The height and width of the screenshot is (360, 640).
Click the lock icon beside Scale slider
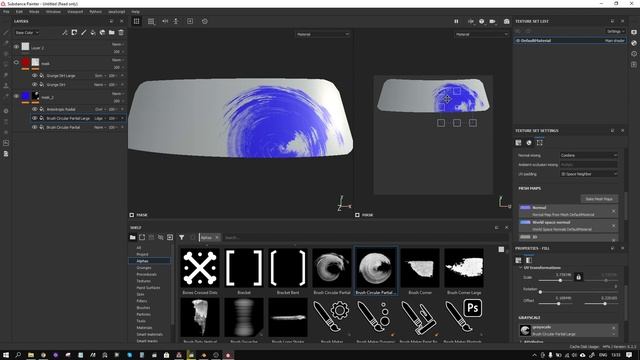(578, 277)
